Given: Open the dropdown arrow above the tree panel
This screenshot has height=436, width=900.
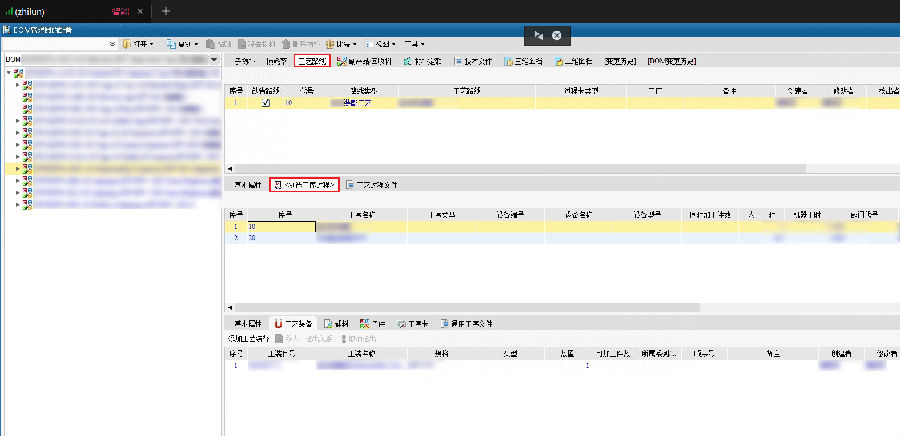Looking at the screenshot, I should point(215,60).
